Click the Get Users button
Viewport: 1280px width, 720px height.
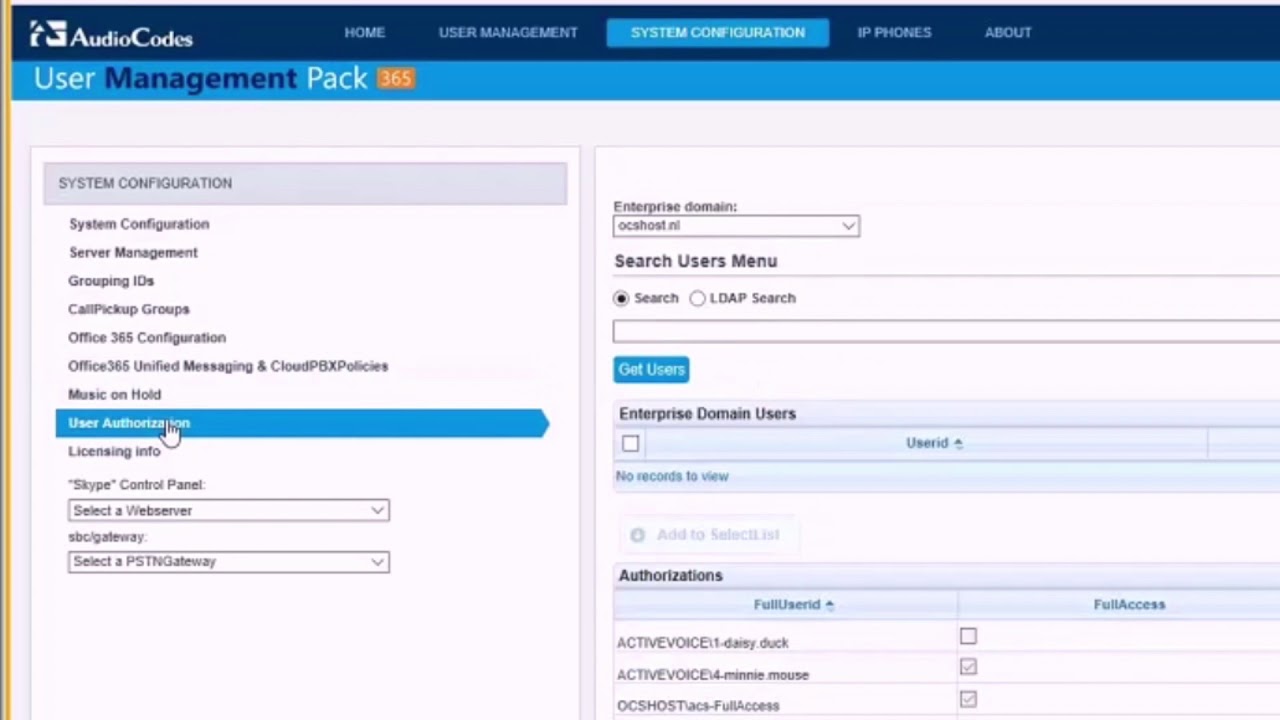click(x=651, y=369)
